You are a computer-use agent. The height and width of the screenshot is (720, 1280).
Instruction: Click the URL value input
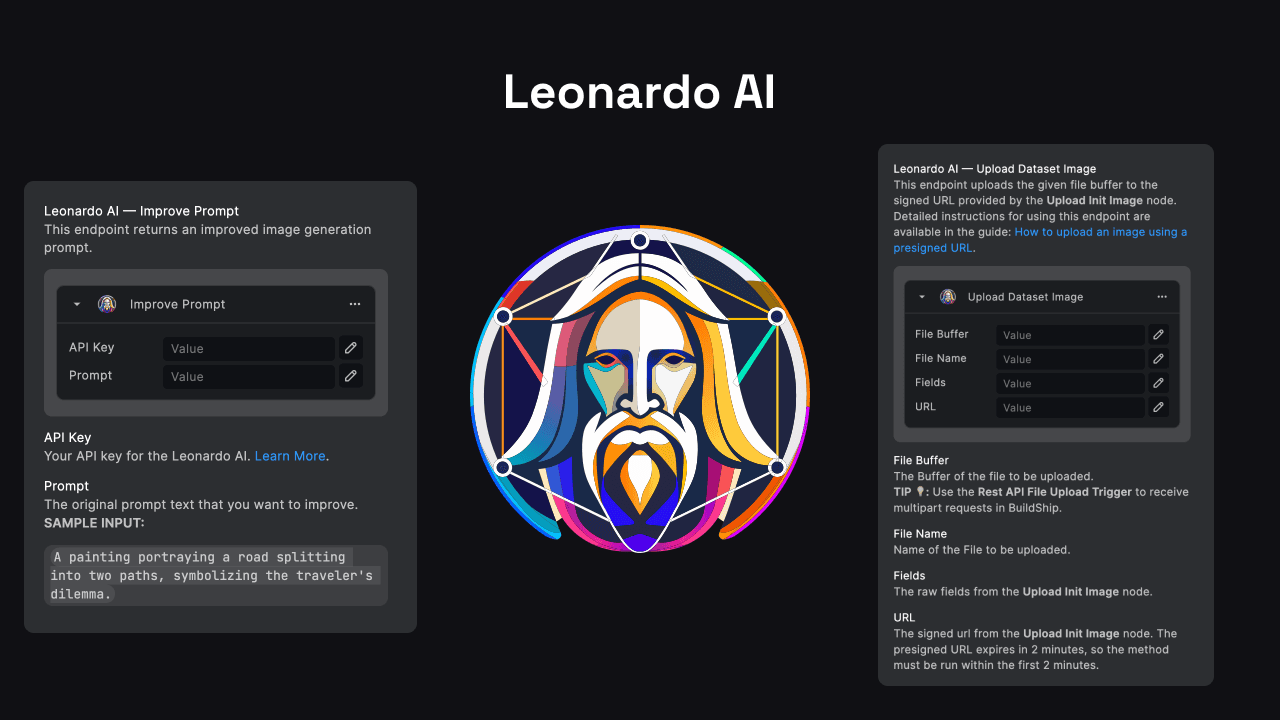point(1070,407)
